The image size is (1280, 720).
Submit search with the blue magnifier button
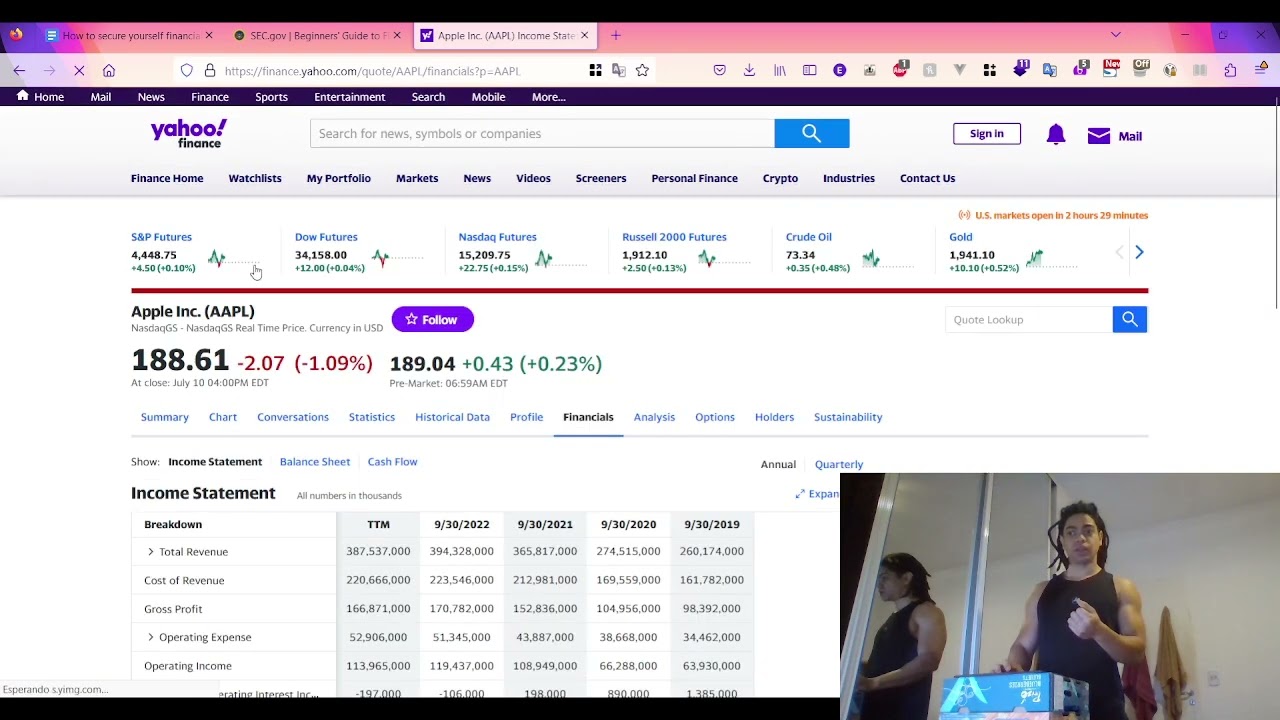812,133
